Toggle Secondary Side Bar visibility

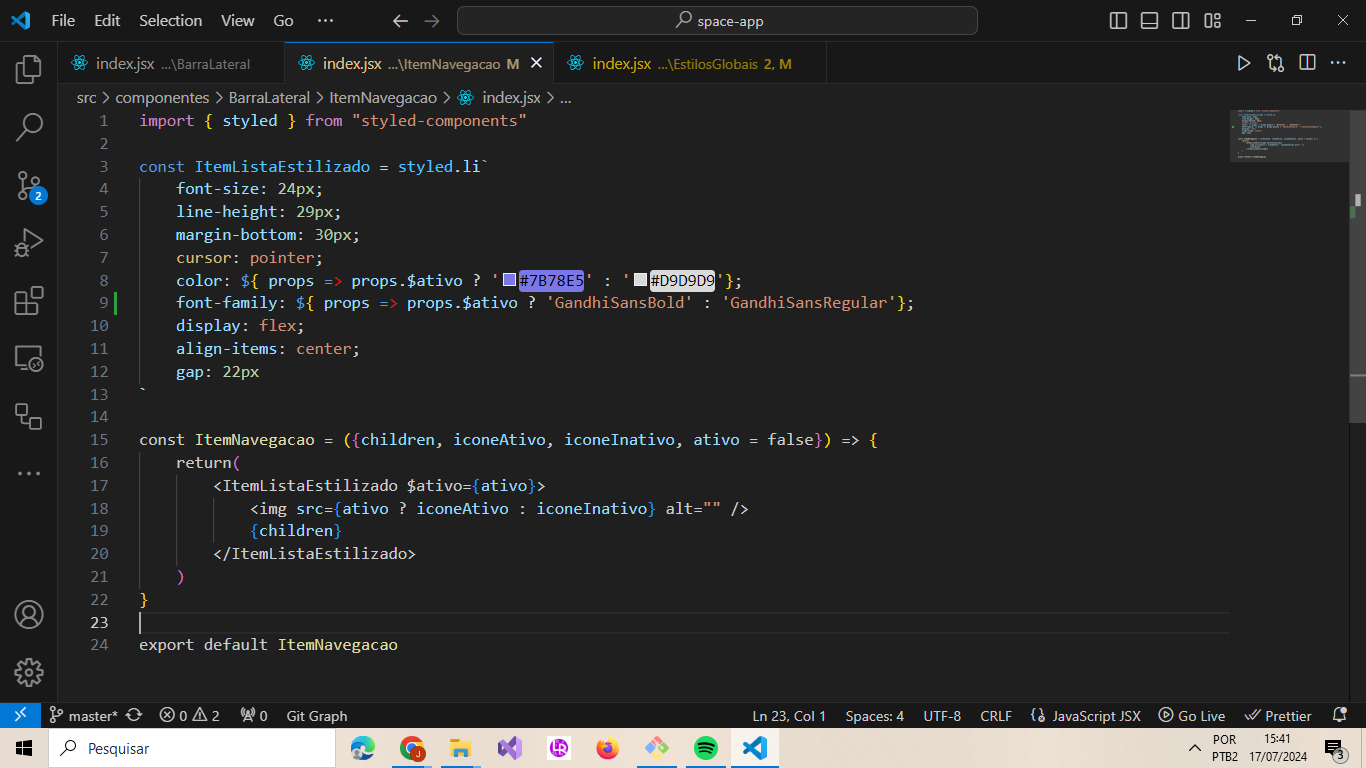(x=1181, y=20)
